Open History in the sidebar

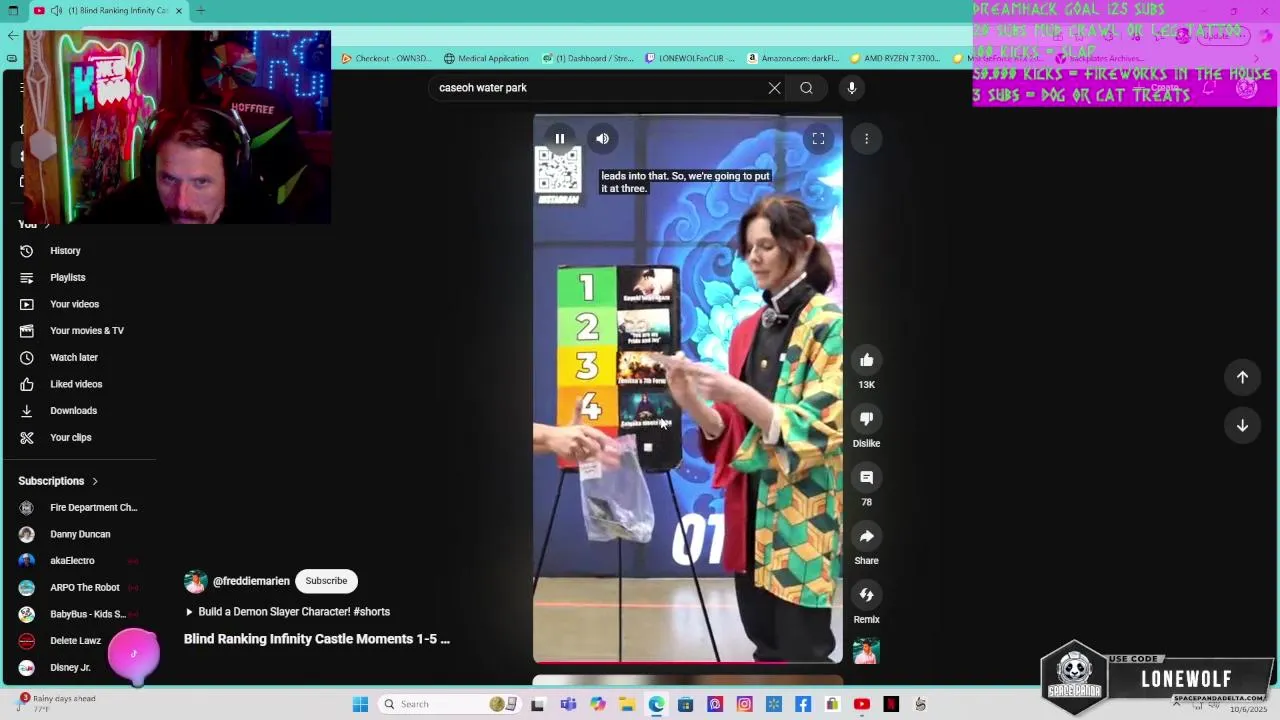65,251
